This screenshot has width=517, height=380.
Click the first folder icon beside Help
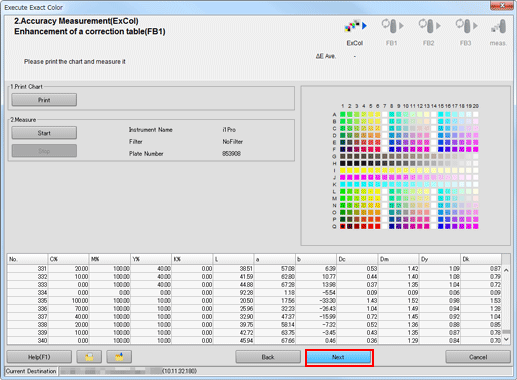[89, 357]
